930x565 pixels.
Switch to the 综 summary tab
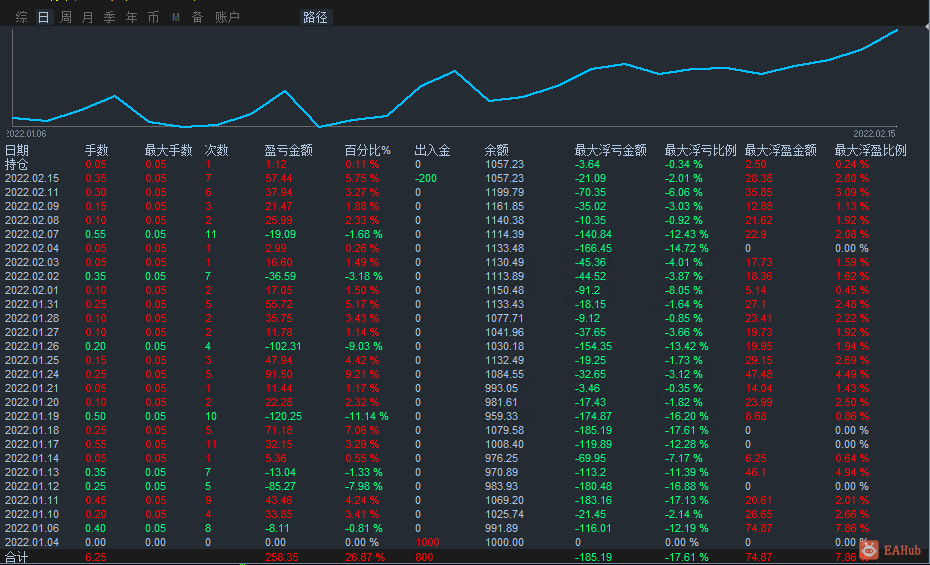(x=21, y=17)
